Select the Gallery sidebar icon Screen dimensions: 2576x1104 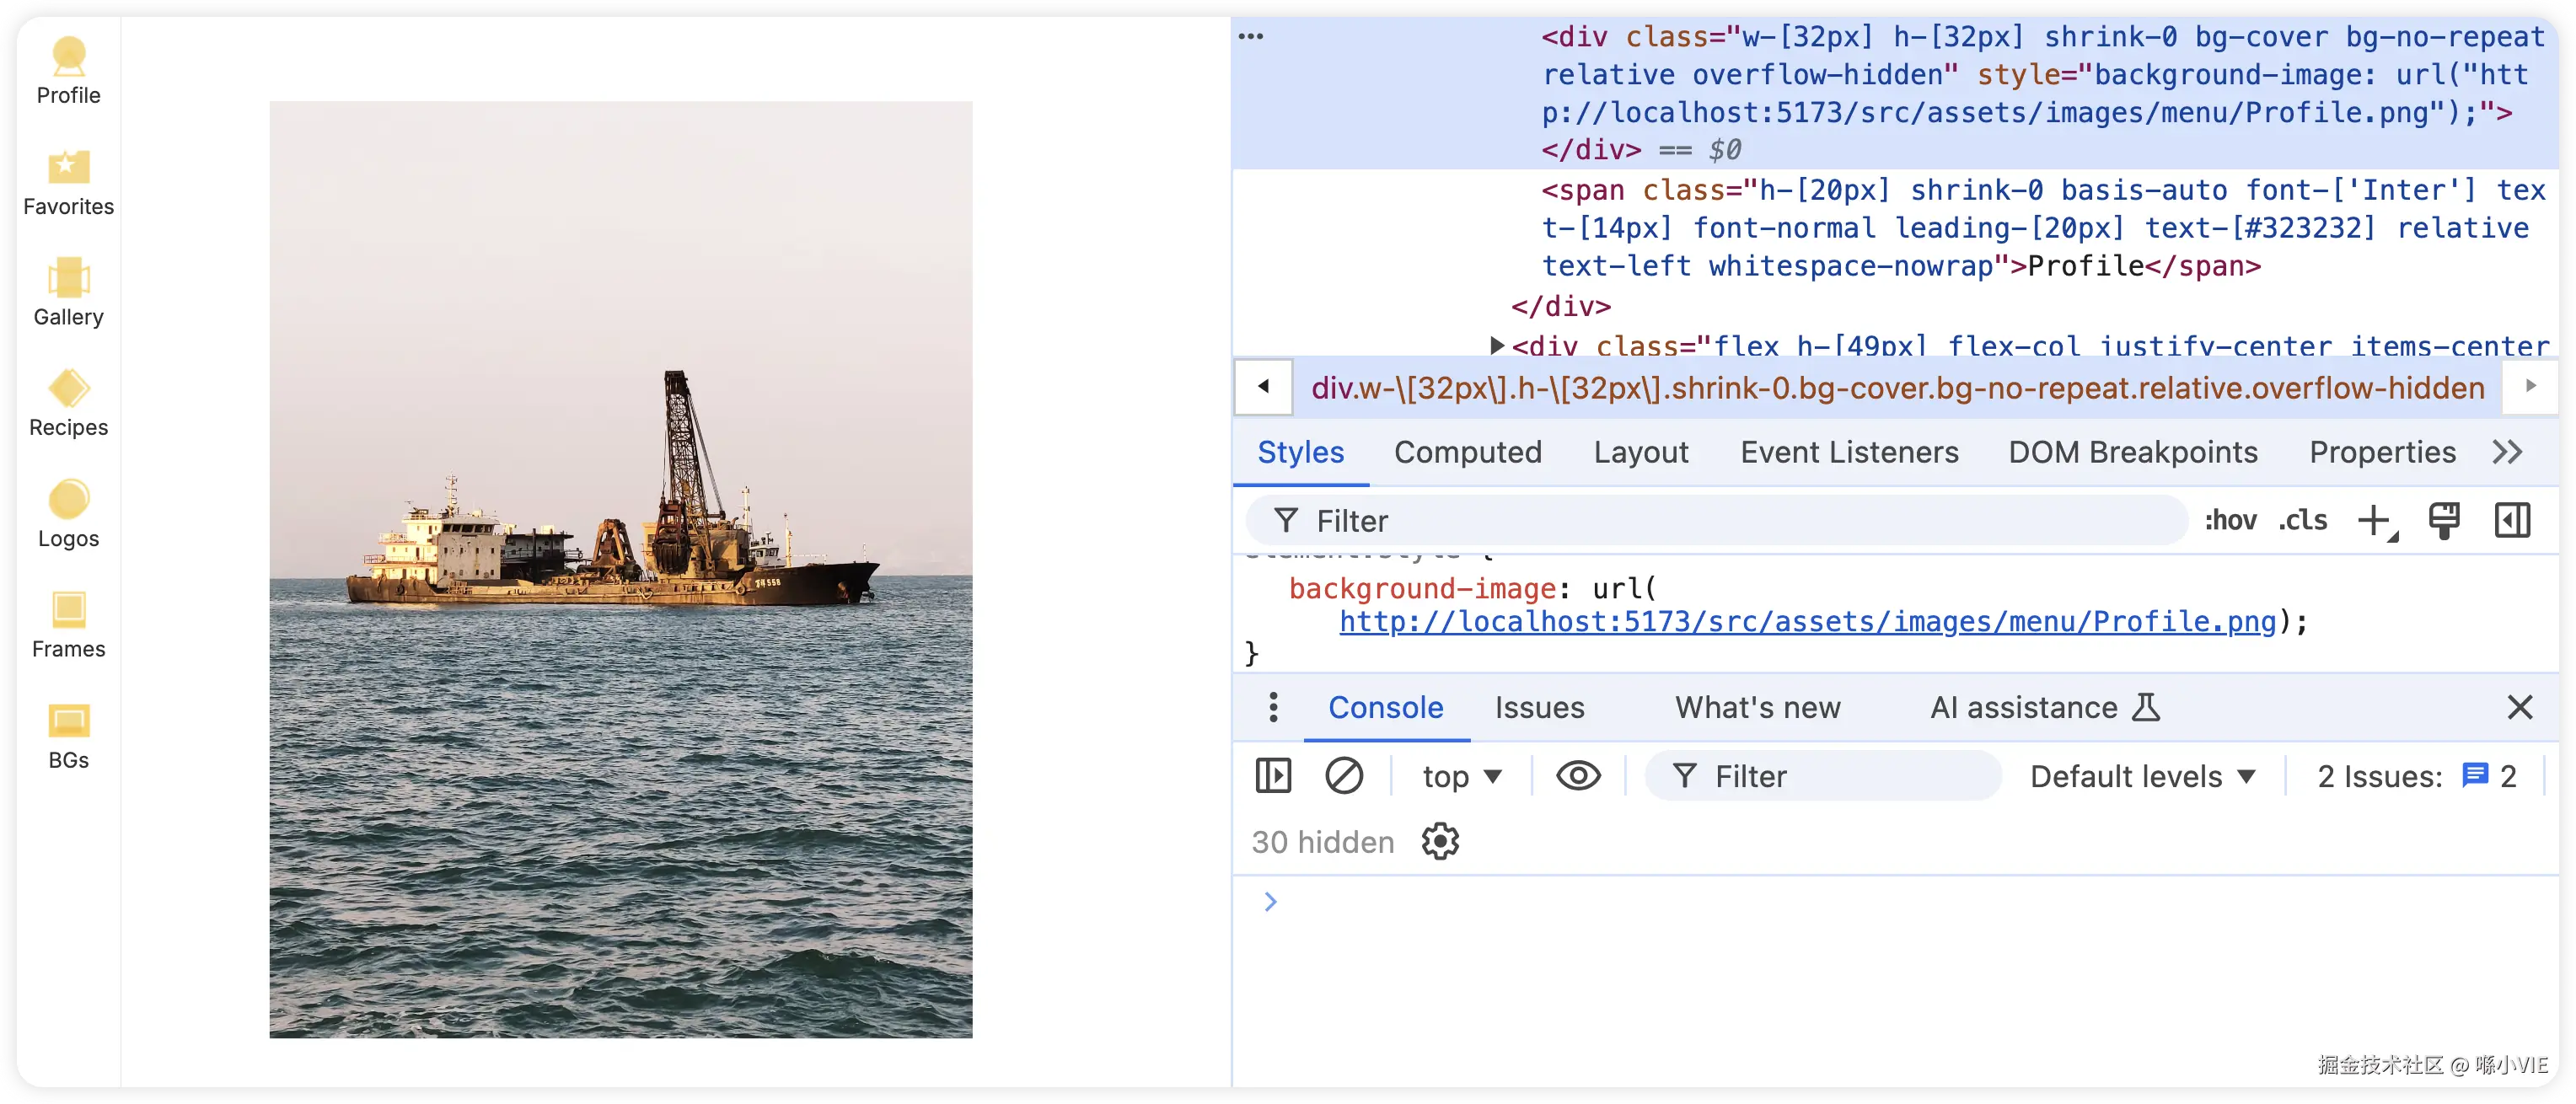[x=68, y=277]
